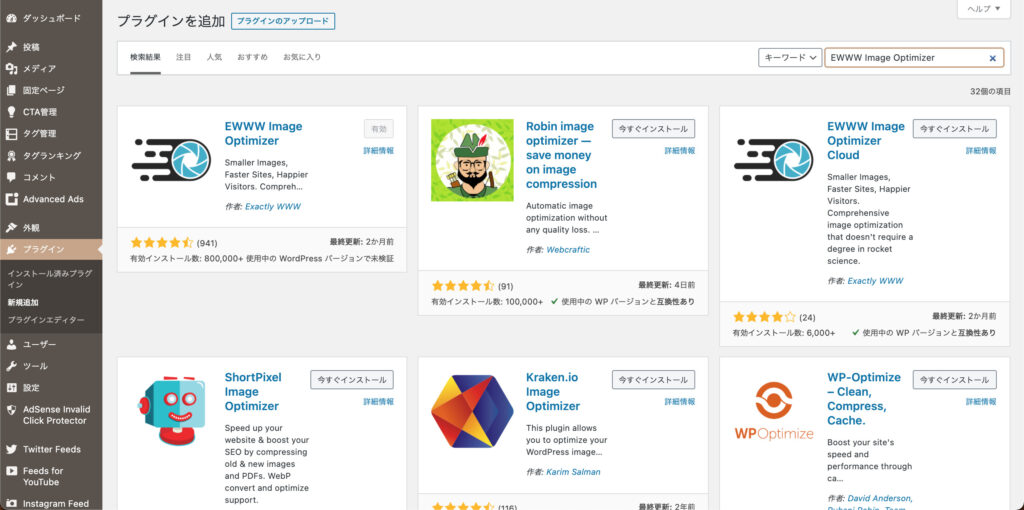The height and width of the screenshot is (510, 1024).
Task: Click the shield icon for AdSense Invalid Click Protector
Action: point(10,409)
